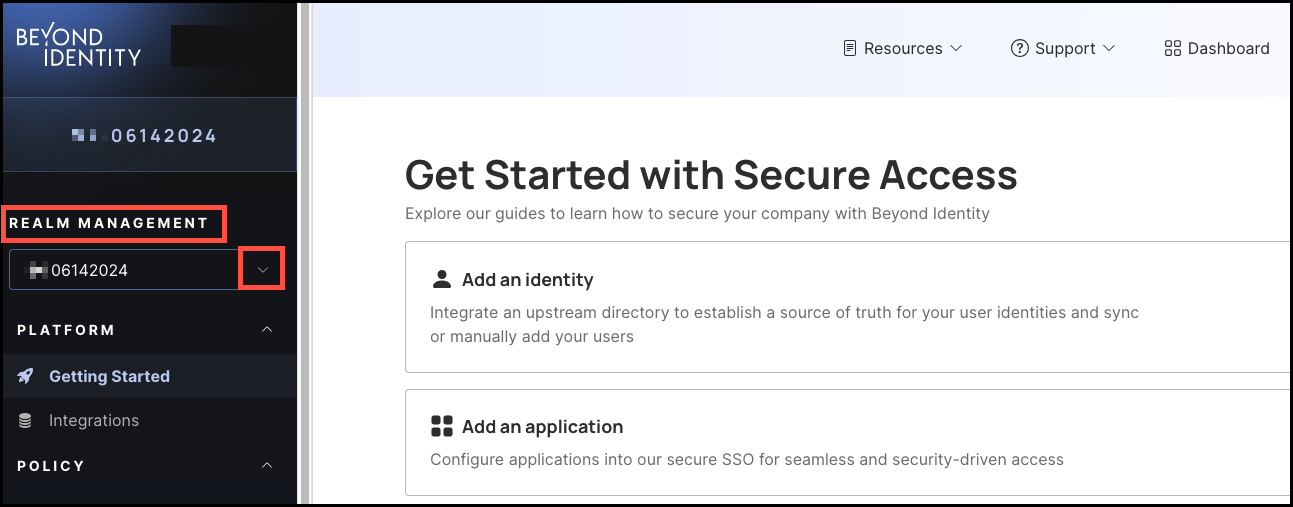Click the person icon on Add an identity
The width and height of the screenshot is (1293, 507).
(x=441, y=279)
